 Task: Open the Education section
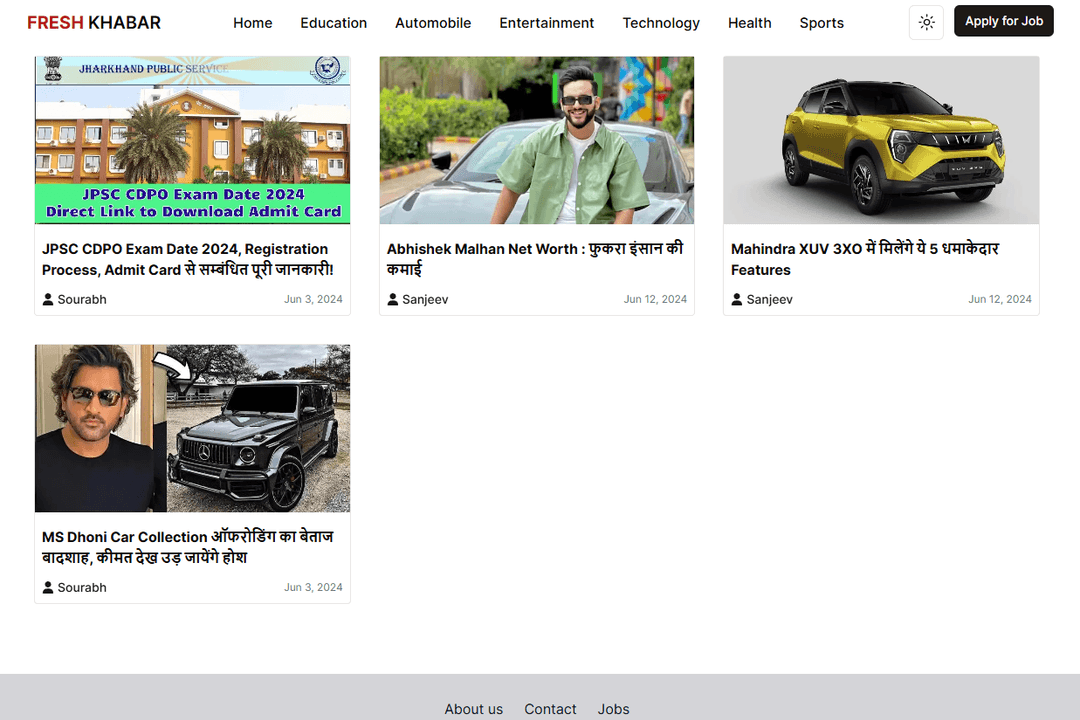(x=333, y=23)
